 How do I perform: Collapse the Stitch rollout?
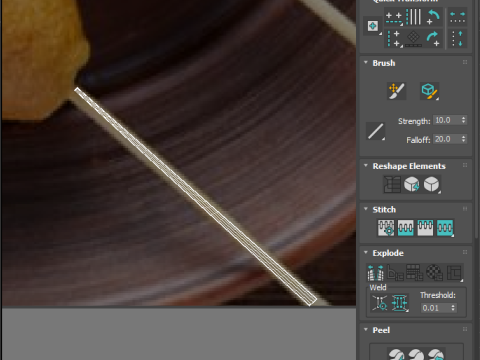point(366,209)
